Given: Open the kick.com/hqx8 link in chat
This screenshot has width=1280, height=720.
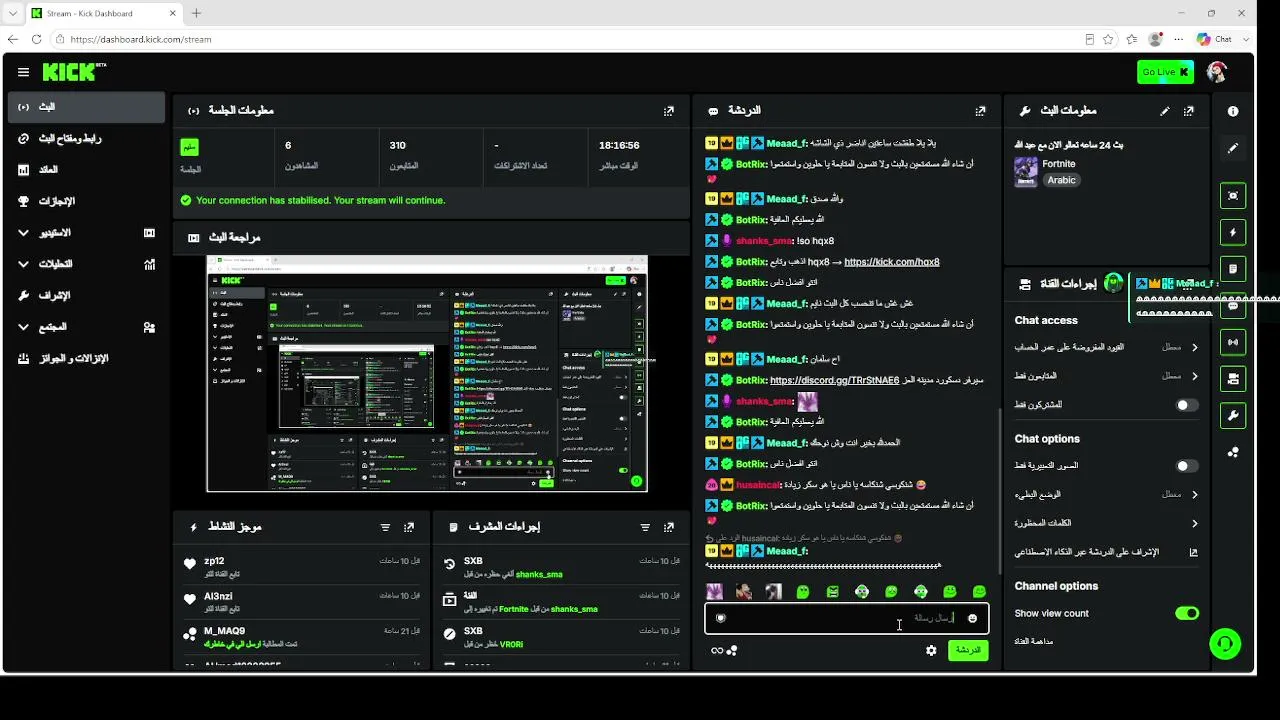Looking at the screenshot, I should pos(892,262).
